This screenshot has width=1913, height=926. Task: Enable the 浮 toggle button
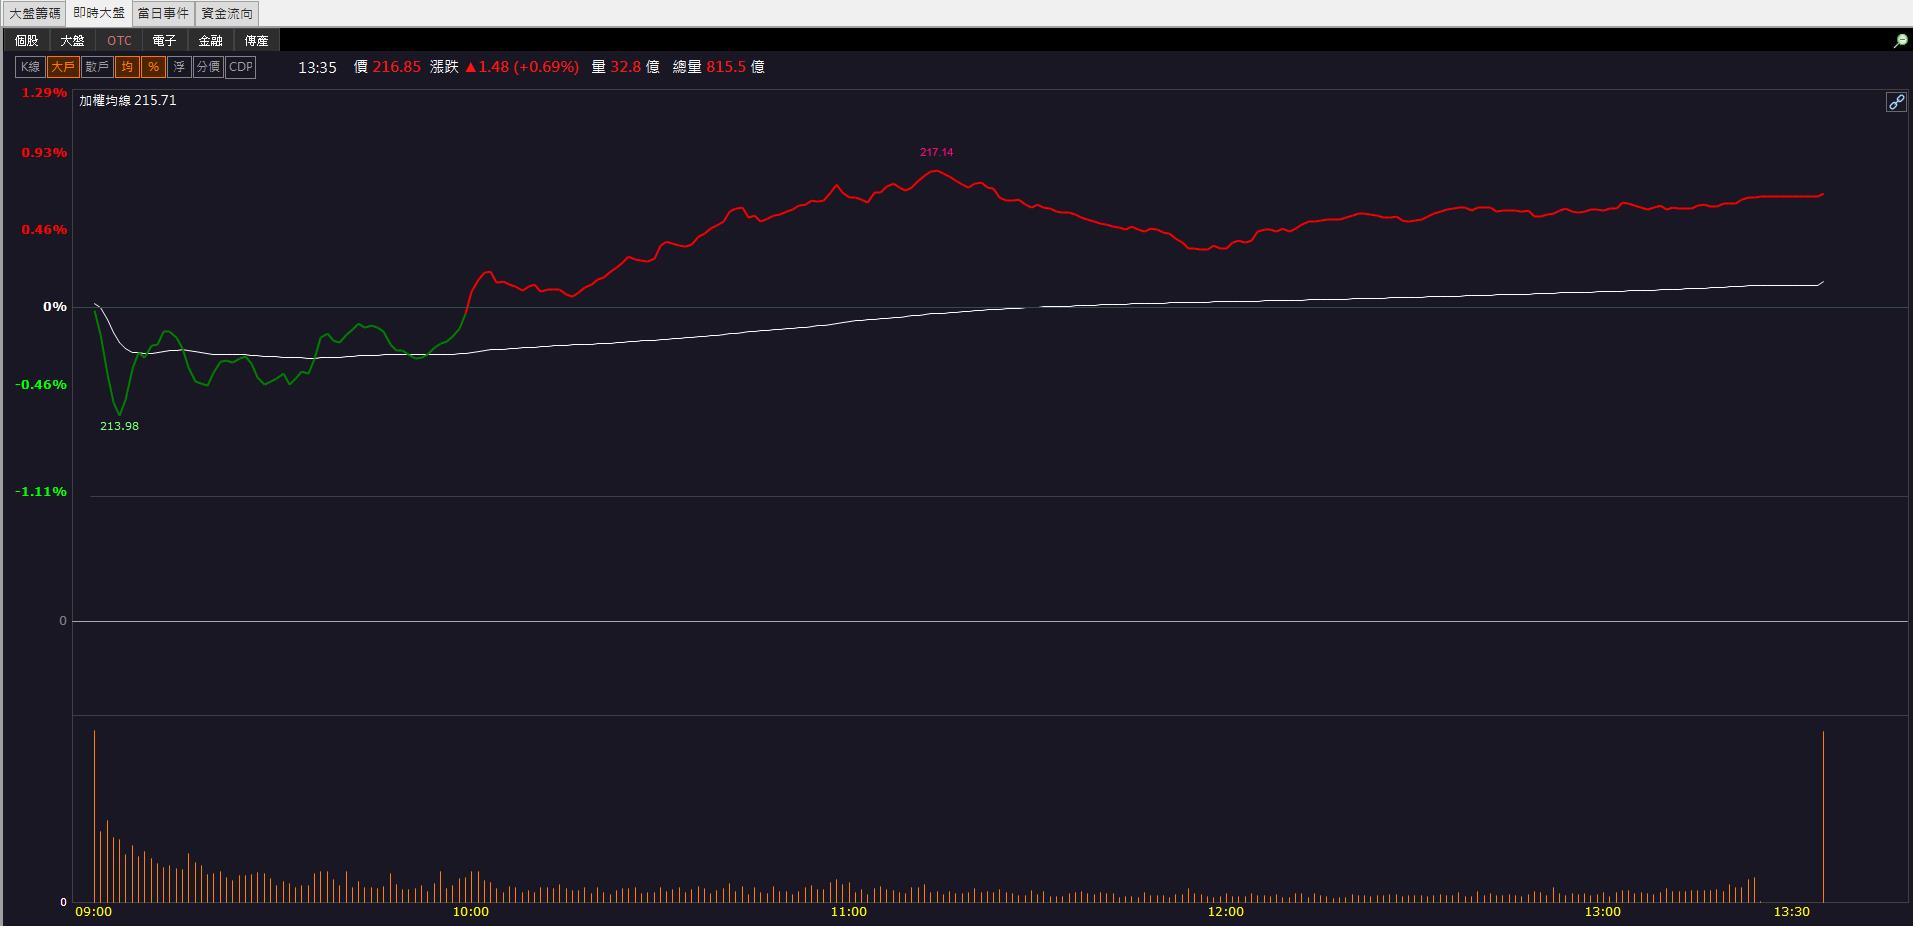[179, 67]
